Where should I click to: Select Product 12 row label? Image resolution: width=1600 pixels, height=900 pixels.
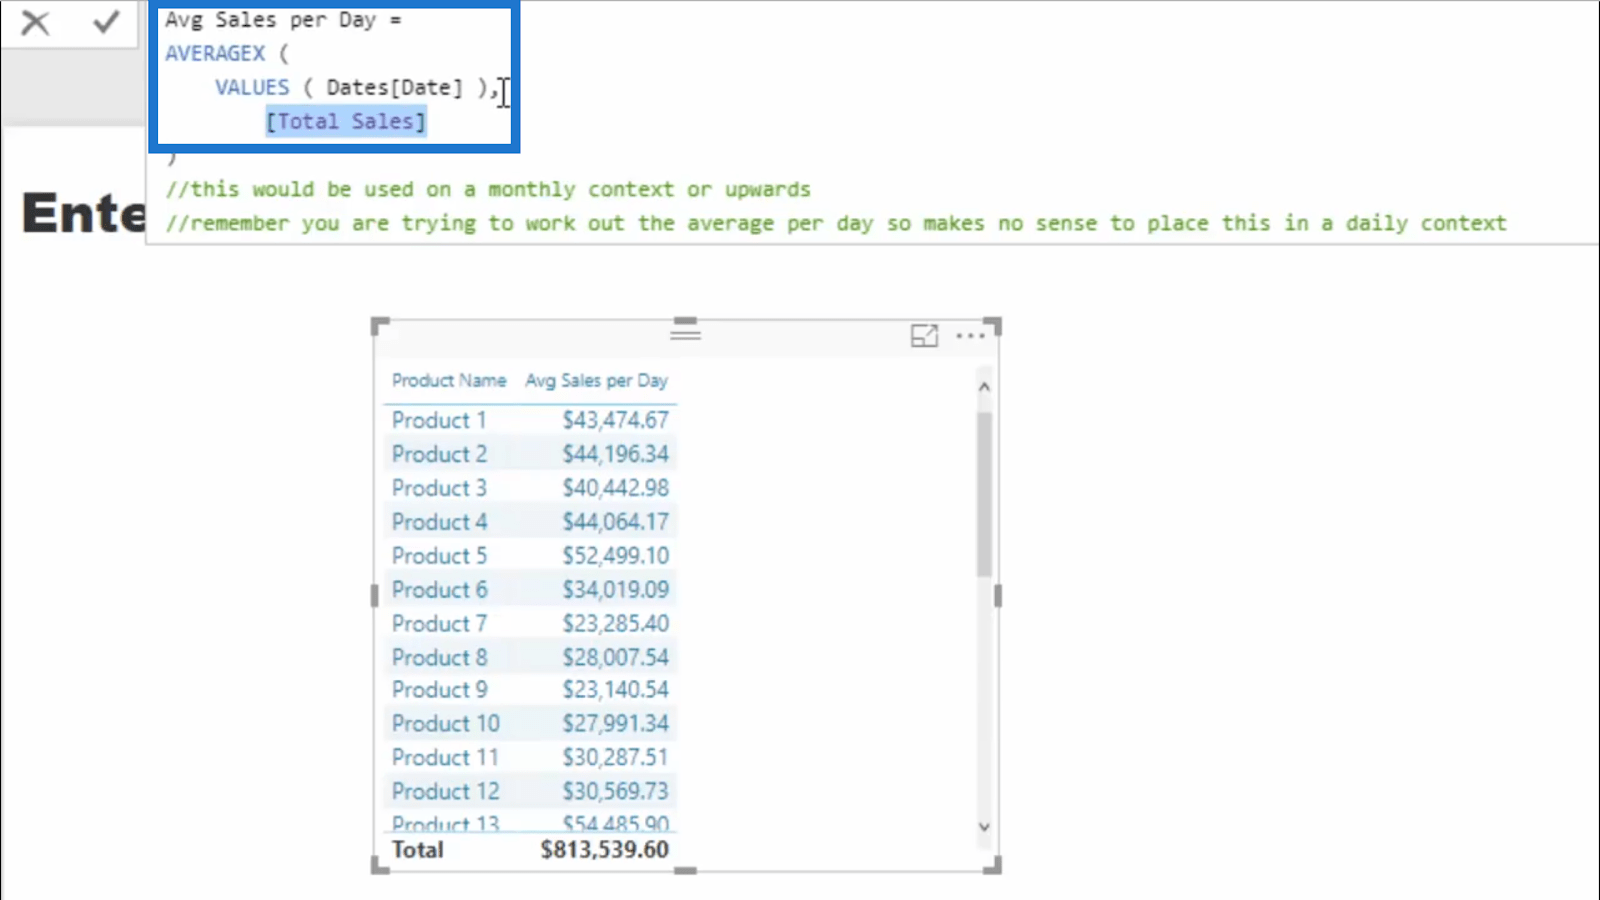tap(445, 792)
